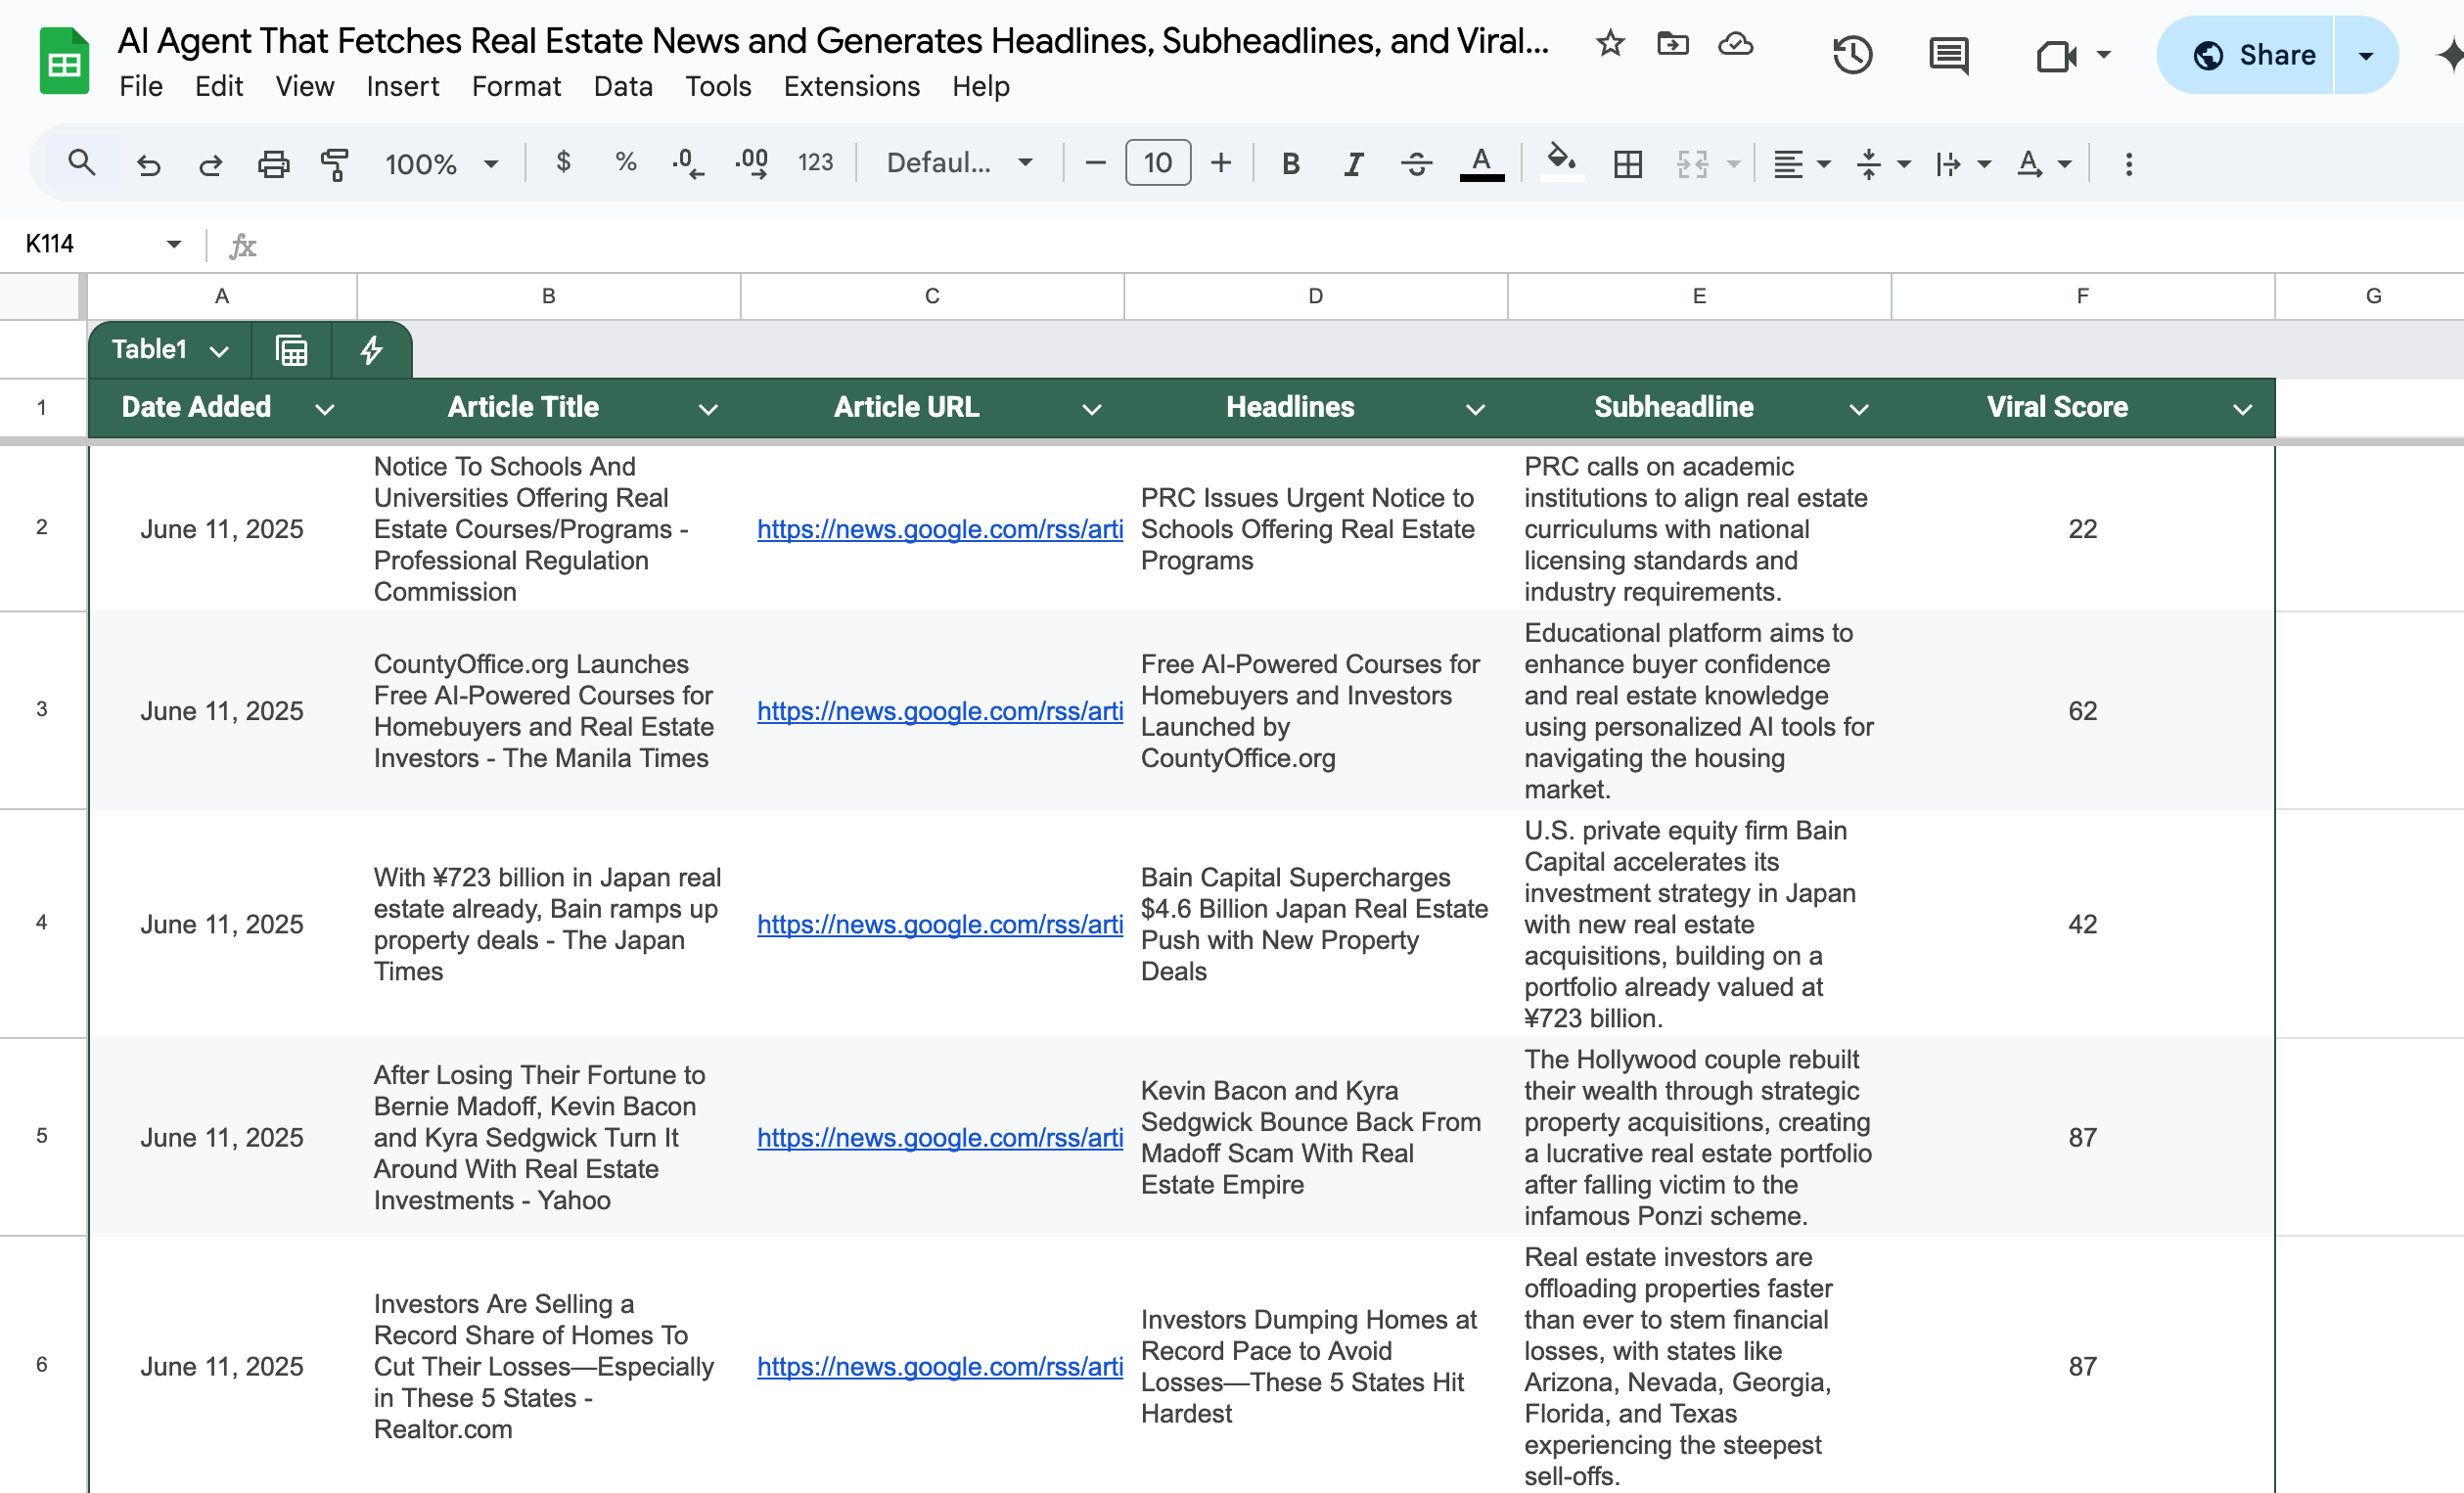This screenshot has width=2464, height=1493.
Task: Toggle italic formatting
Action: [x=1353, y=163]
